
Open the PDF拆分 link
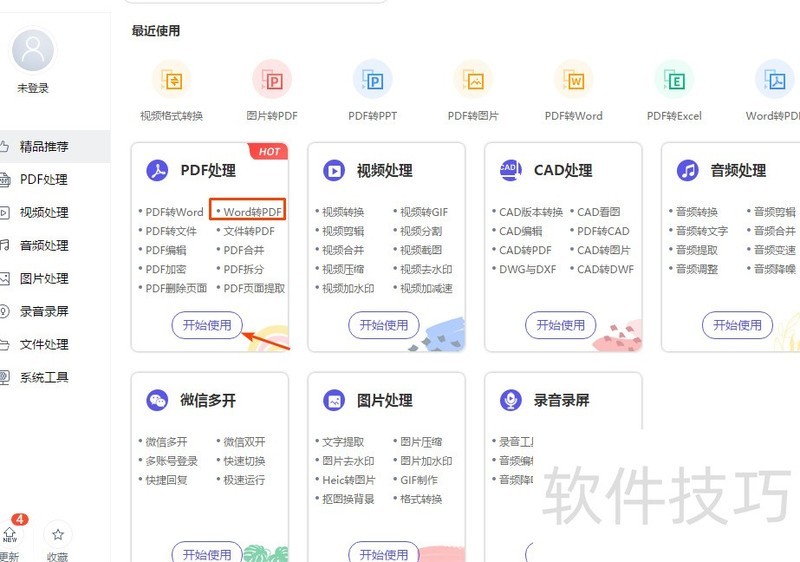pyautogui.click(x=244, y=269)
